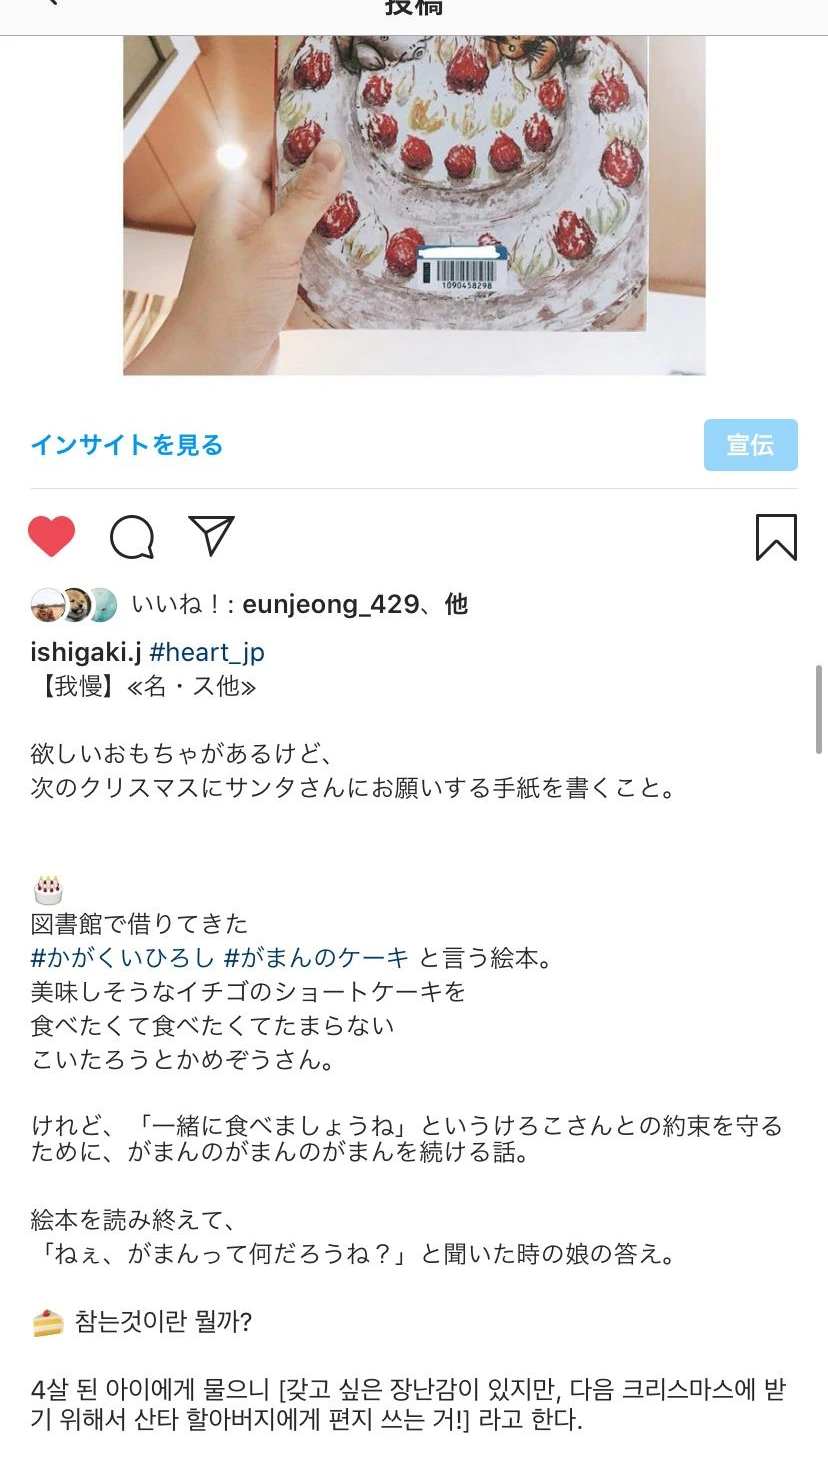Tap the back arrow in the header
This screenshot has width=828, height=1472.
[52, 4]
